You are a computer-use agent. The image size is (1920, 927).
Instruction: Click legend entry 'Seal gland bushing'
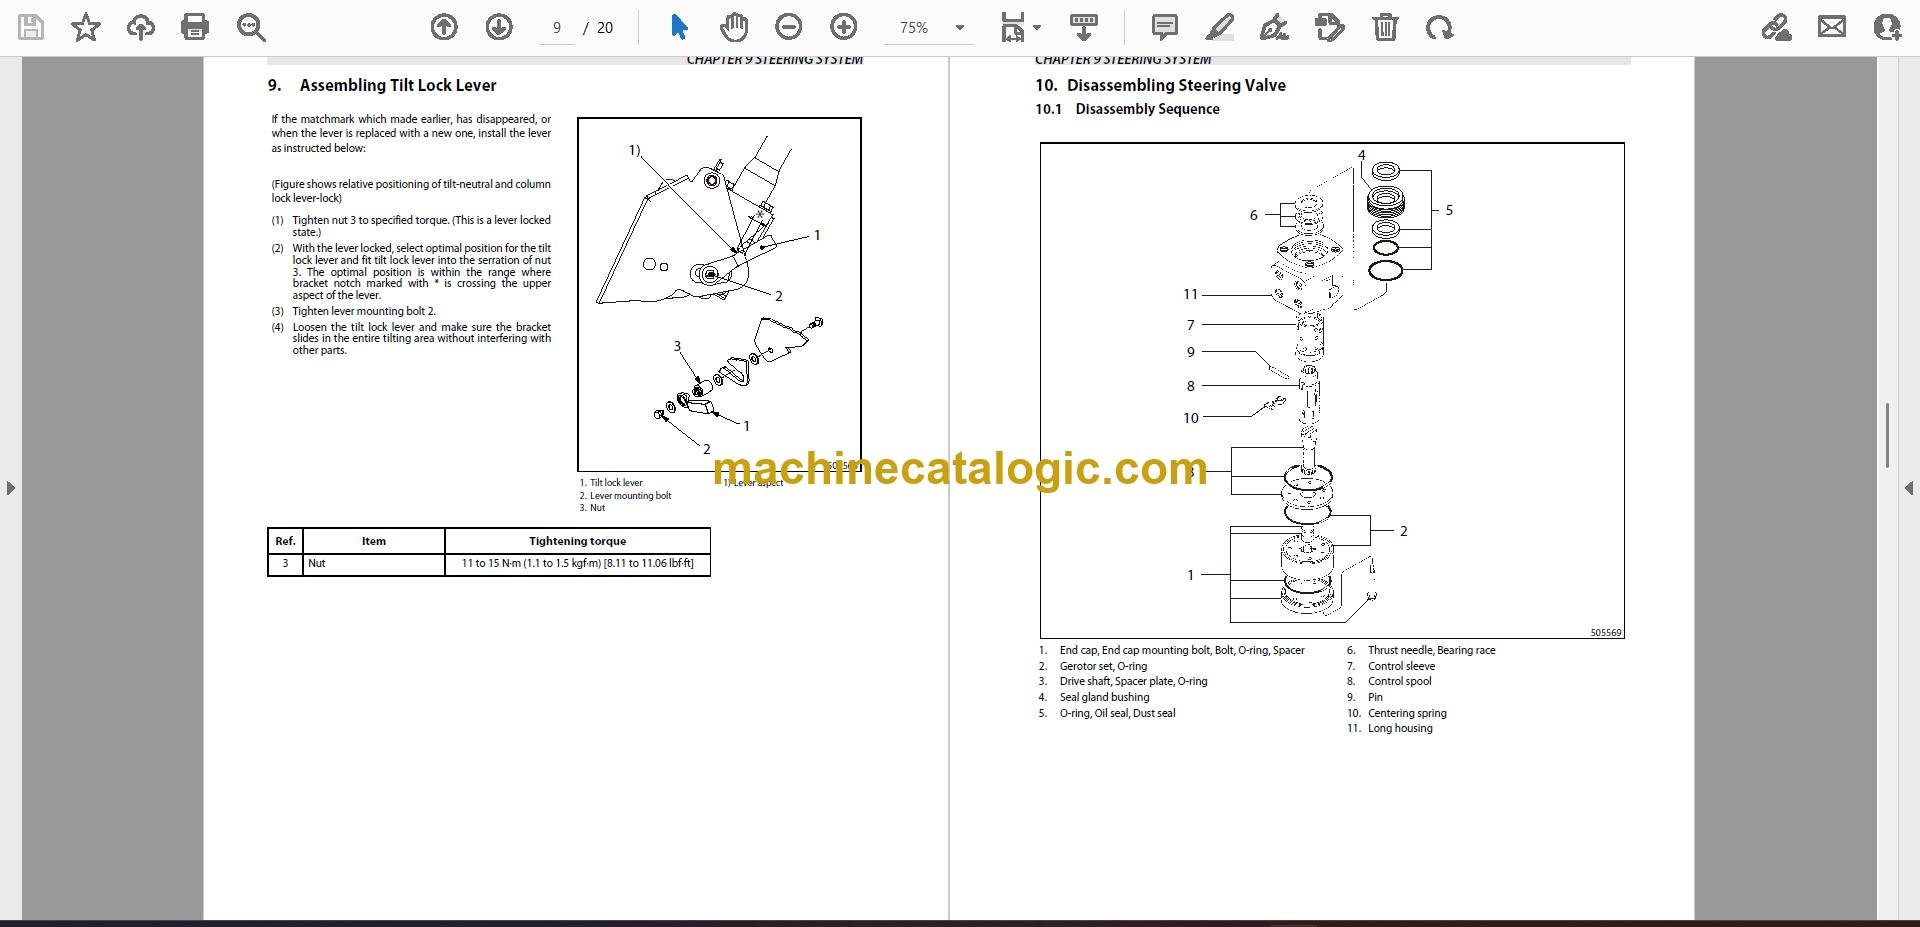tap(1104, 697)
